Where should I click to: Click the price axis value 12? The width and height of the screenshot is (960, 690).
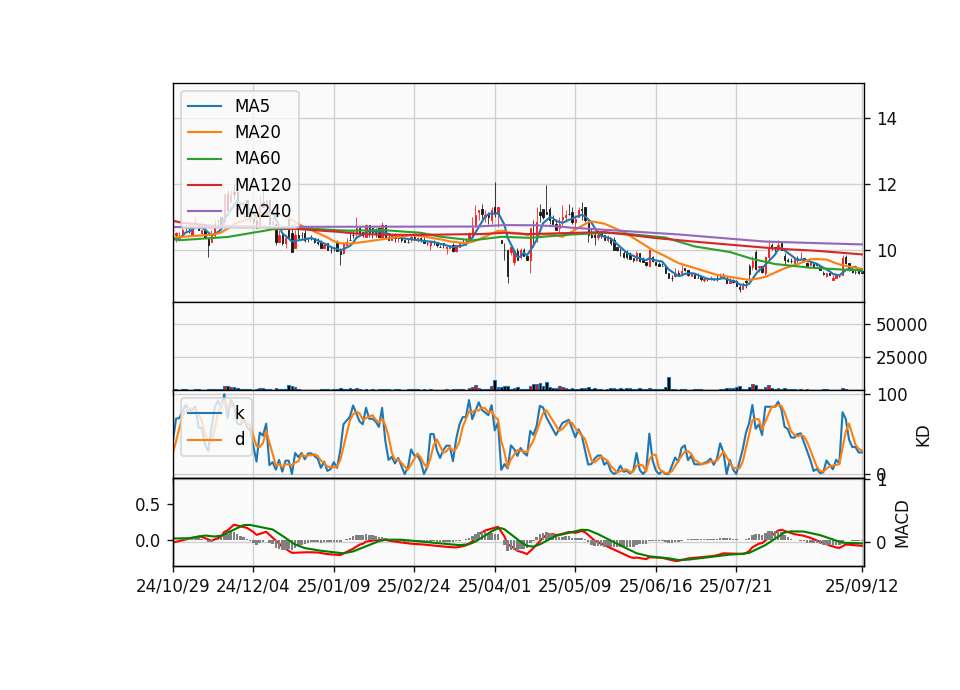[x=887, y=185]
